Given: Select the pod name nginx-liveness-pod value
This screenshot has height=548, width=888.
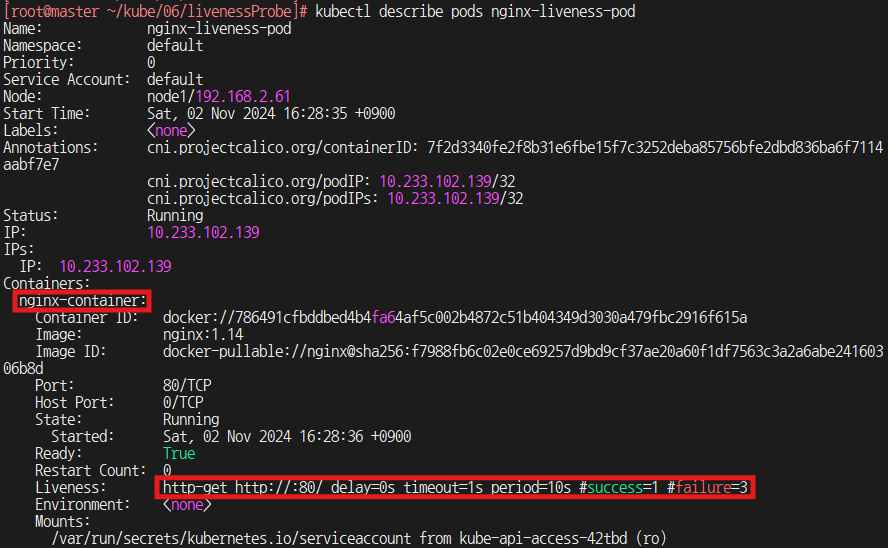Looking at the screenshot, I should (x=219, y=28).
